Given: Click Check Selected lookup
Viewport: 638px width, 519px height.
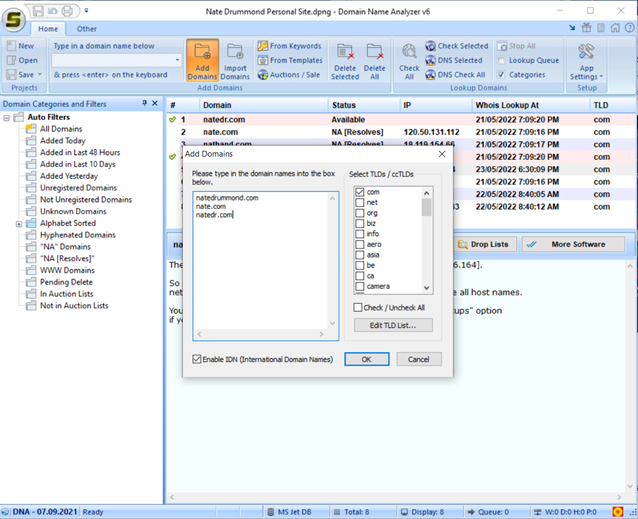Looking at the screenshot, I should pyautogui.click(x=457, y=46).
